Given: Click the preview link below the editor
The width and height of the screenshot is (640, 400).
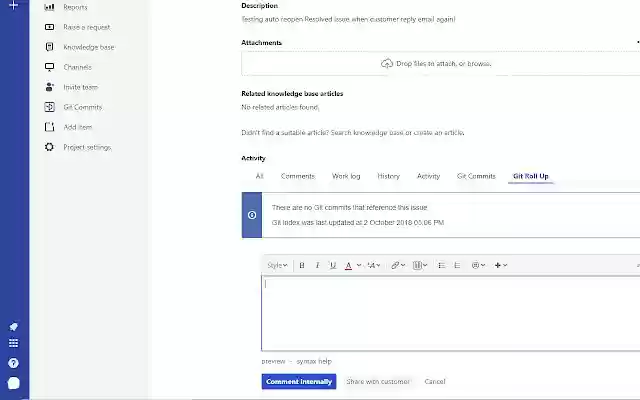Looking at the screenshot, I should pyautogui.click(x=273, y=361).
